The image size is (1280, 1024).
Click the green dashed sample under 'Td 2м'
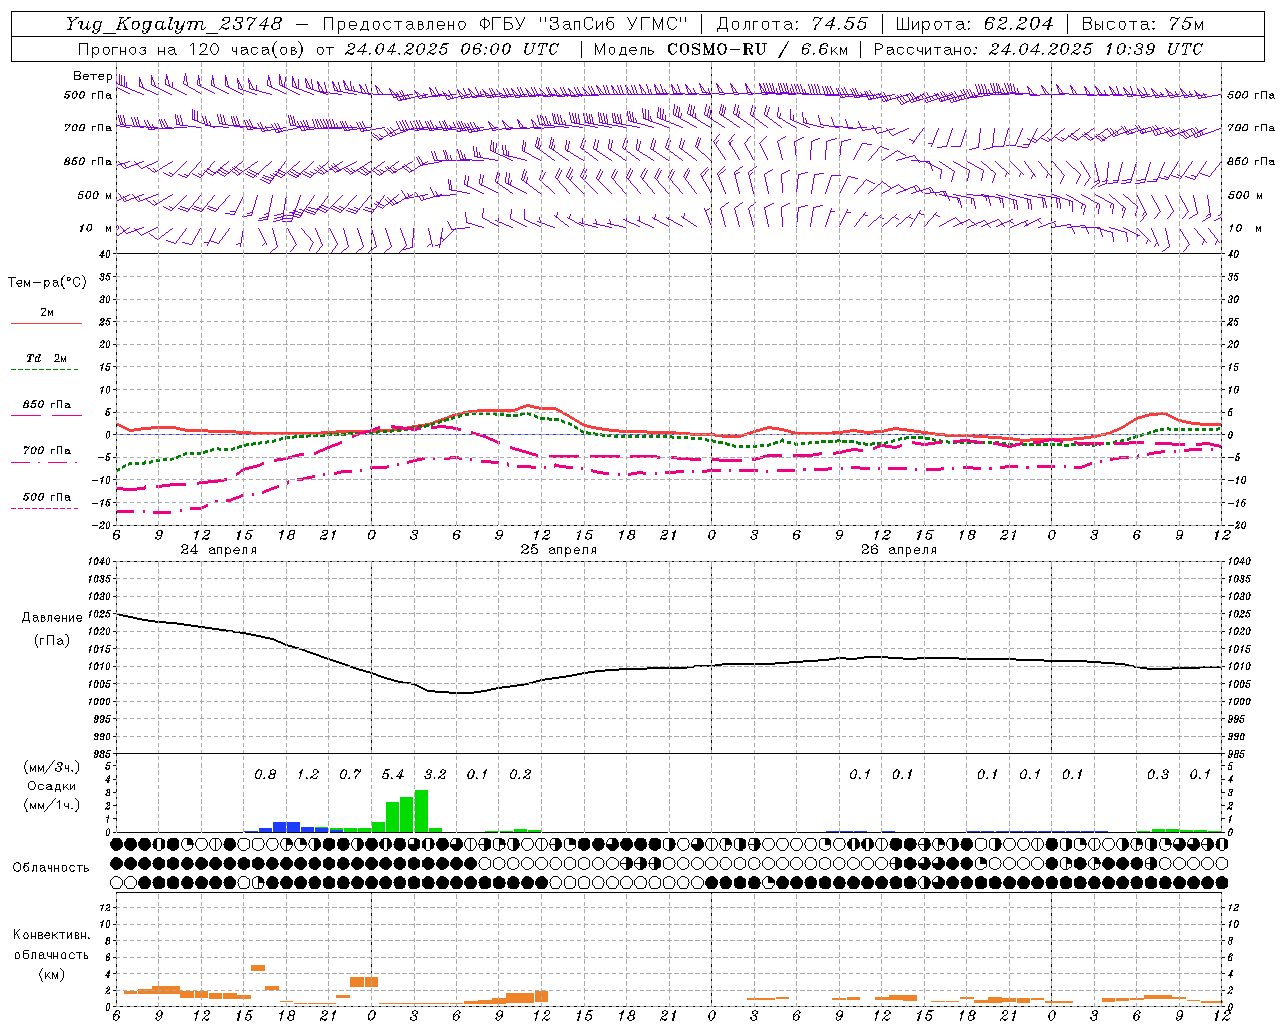tap(46, 370)
